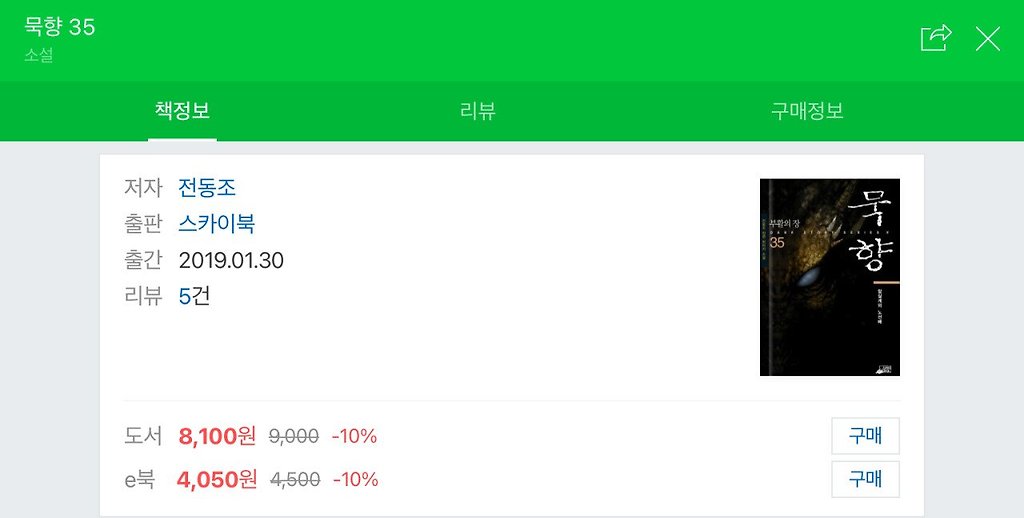This screenshot has height=518, width=1024.
Task: Buy the e북 edition with 구매 button
Action: pos(865,479)
